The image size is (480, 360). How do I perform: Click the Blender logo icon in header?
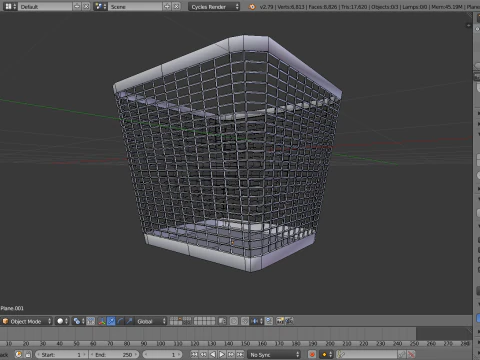[252, 7]
